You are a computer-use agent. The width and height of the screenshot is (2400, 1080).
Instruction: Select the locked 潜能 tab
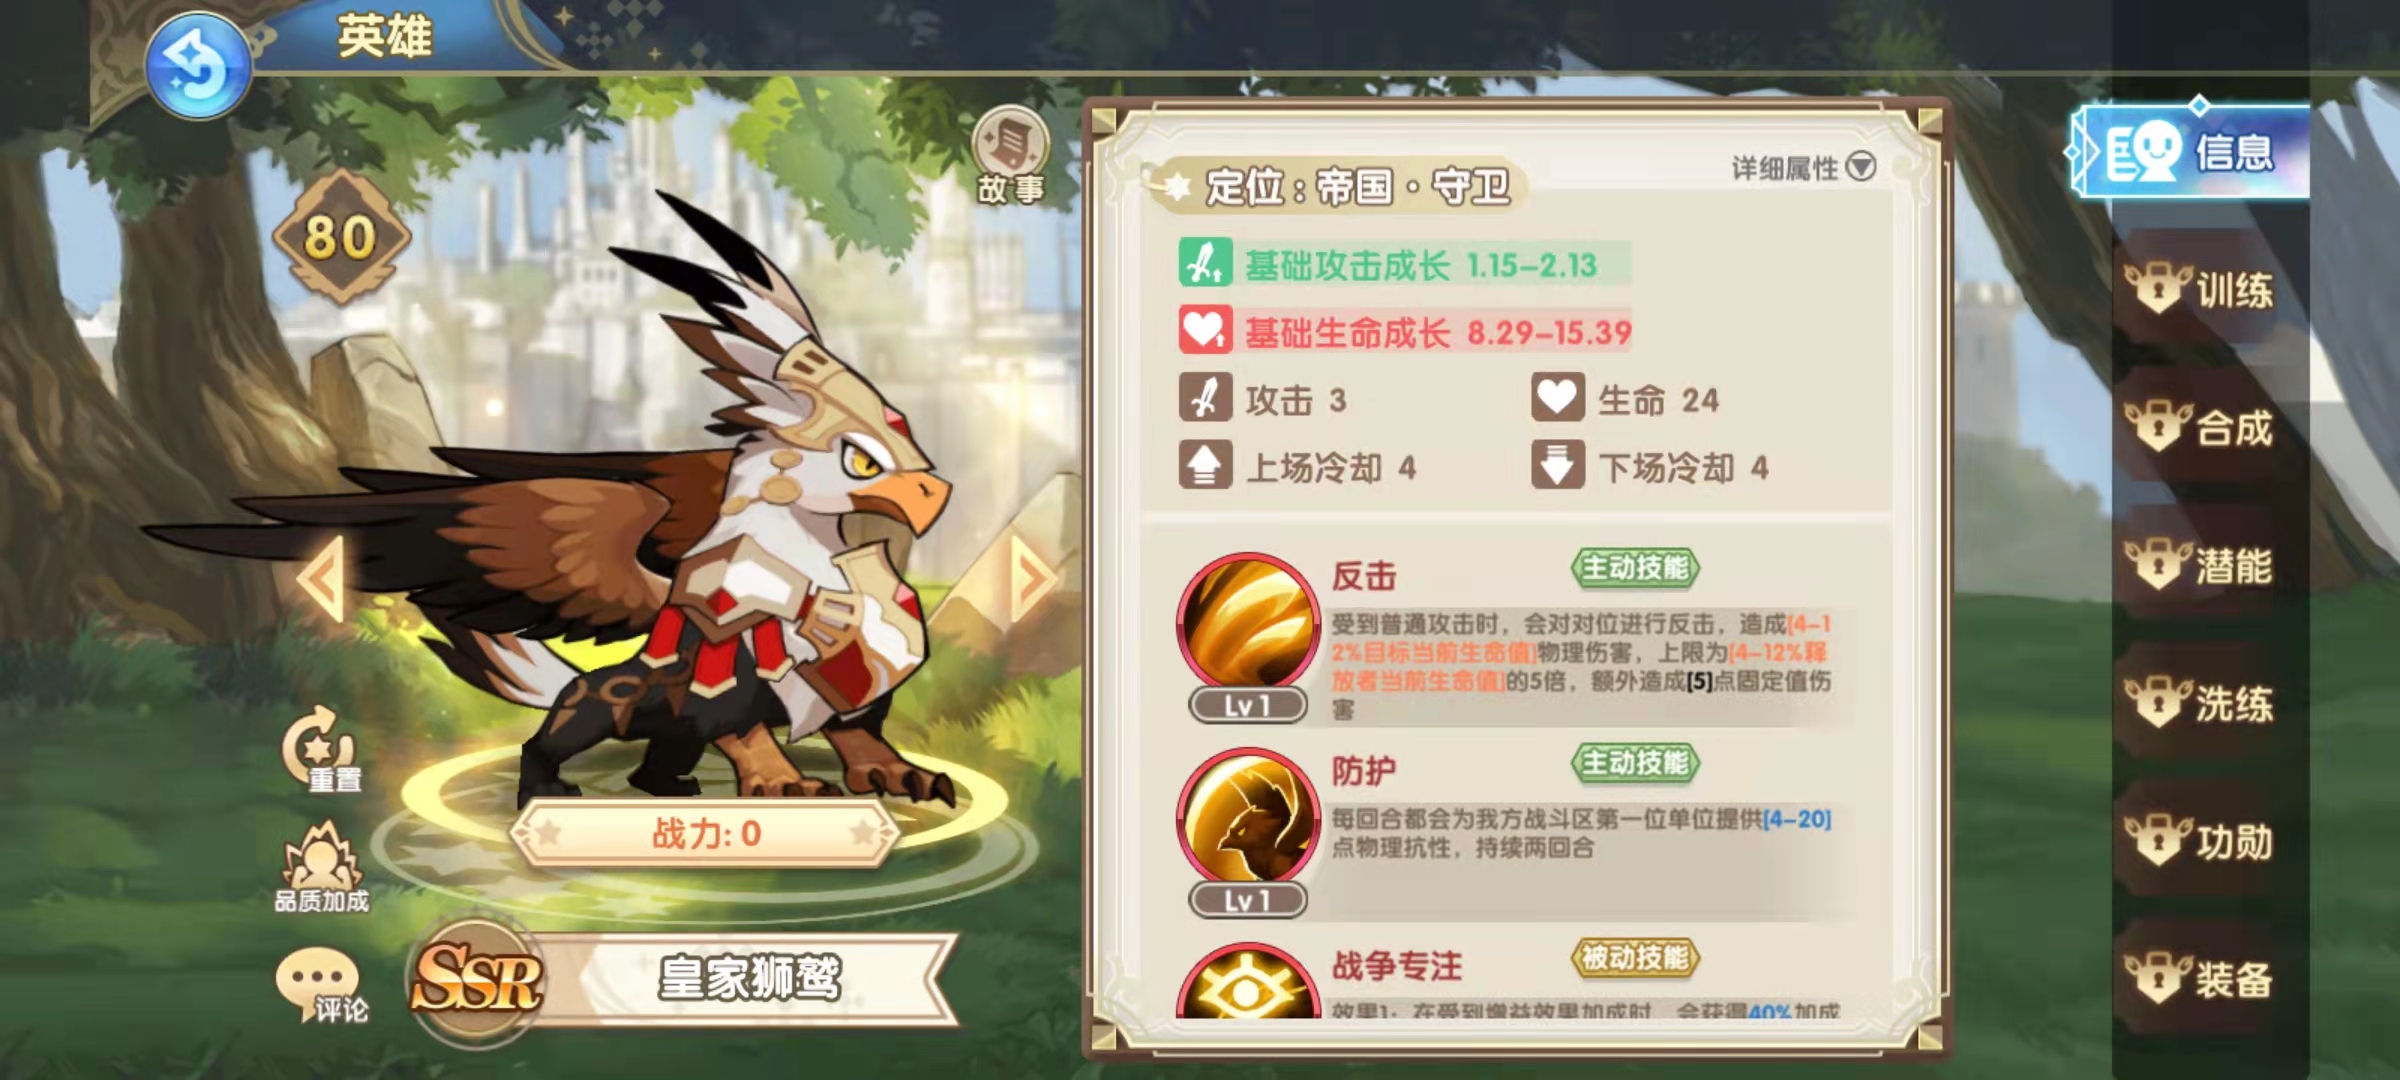[2200, 566]
